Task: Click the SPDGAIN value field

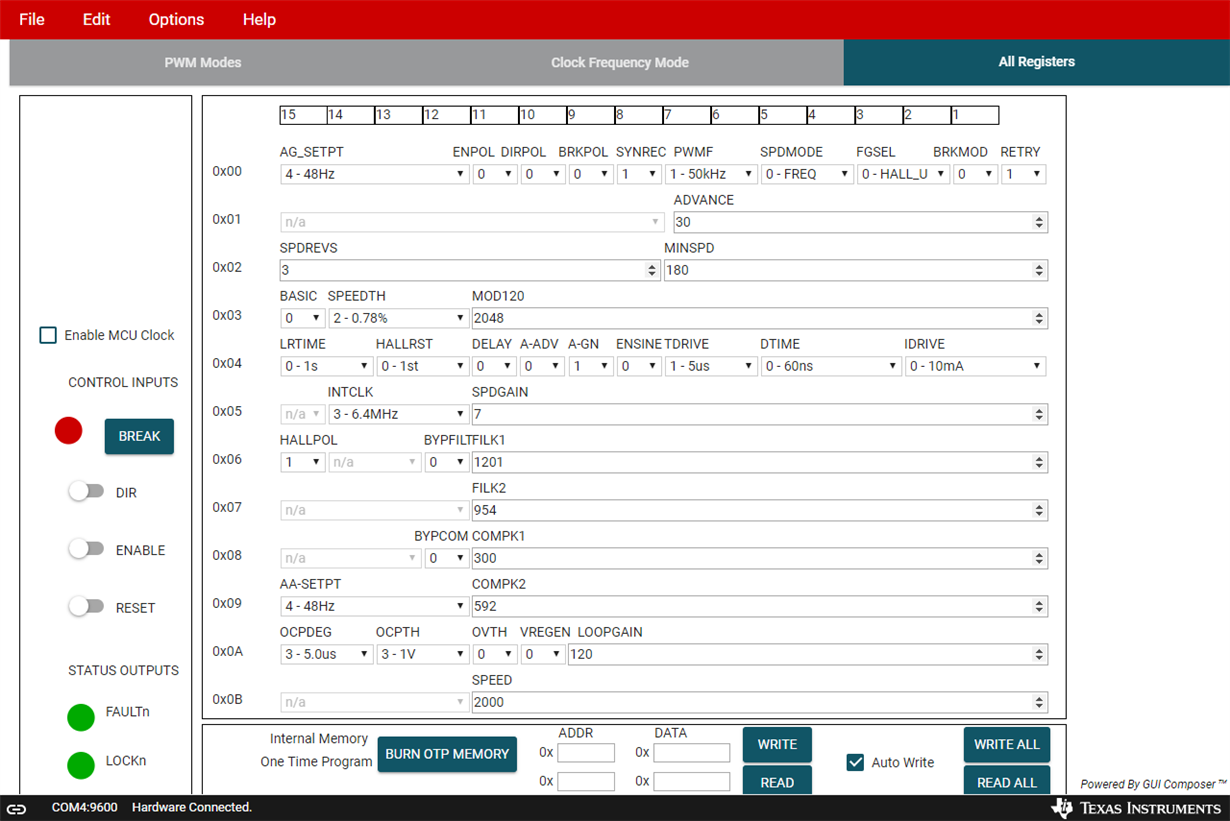Action: pos(760,414)
